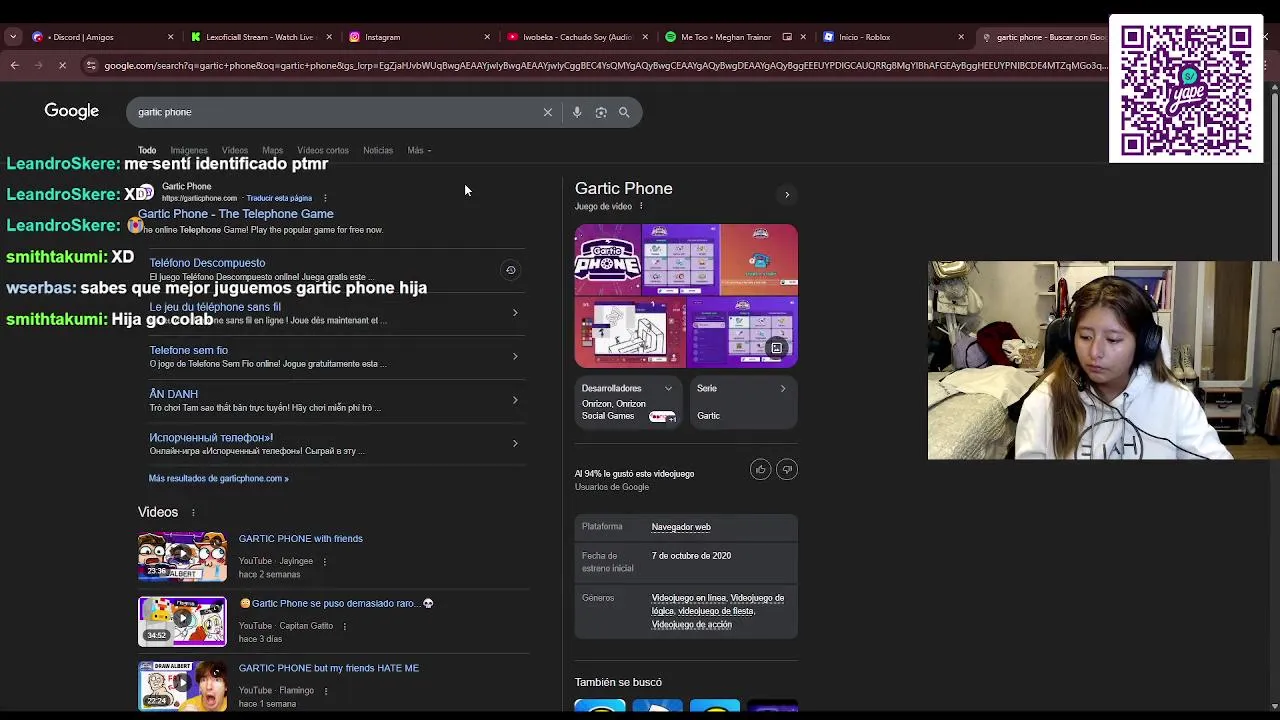Open options for the Capitan Gatito video

coord(344,626)
